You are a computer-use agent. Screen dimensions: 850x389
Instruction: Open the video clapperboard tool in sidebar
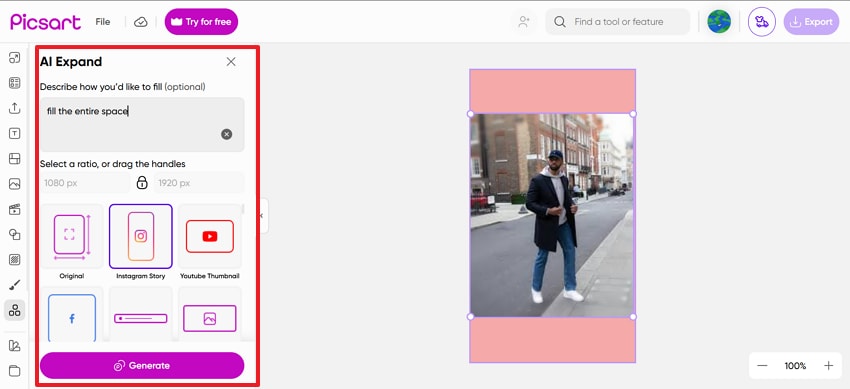15,209
